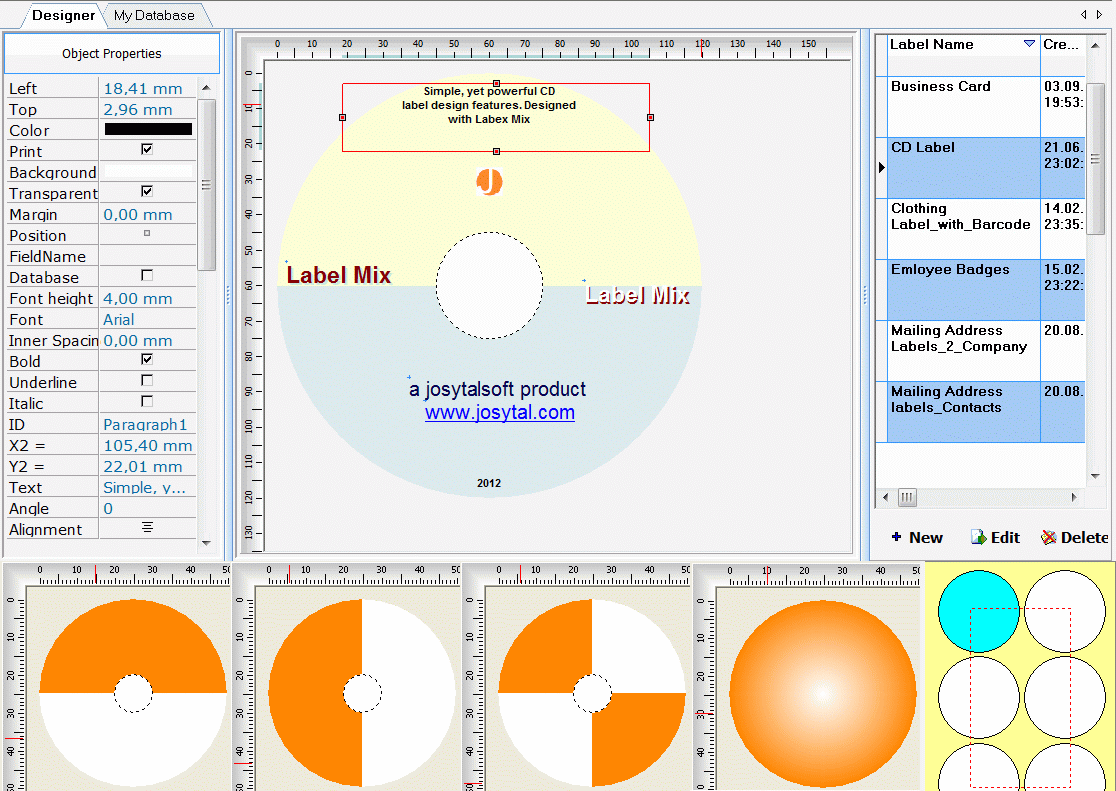The height and width of the screenshot is (791, 1116).
Task: Click the current row arrow indicator for CD Label
Action: pos(882,167)
